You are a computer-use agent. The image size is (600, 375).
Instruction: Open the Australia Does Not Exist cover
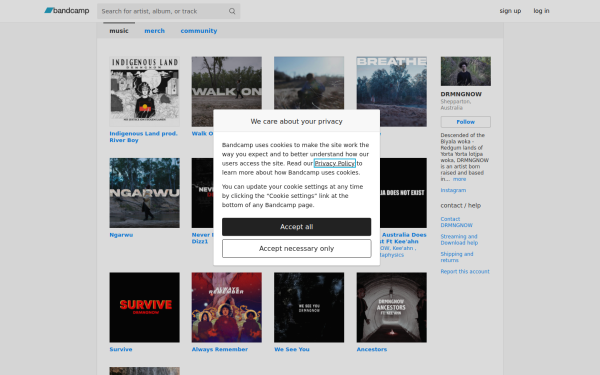click(403, 193)
